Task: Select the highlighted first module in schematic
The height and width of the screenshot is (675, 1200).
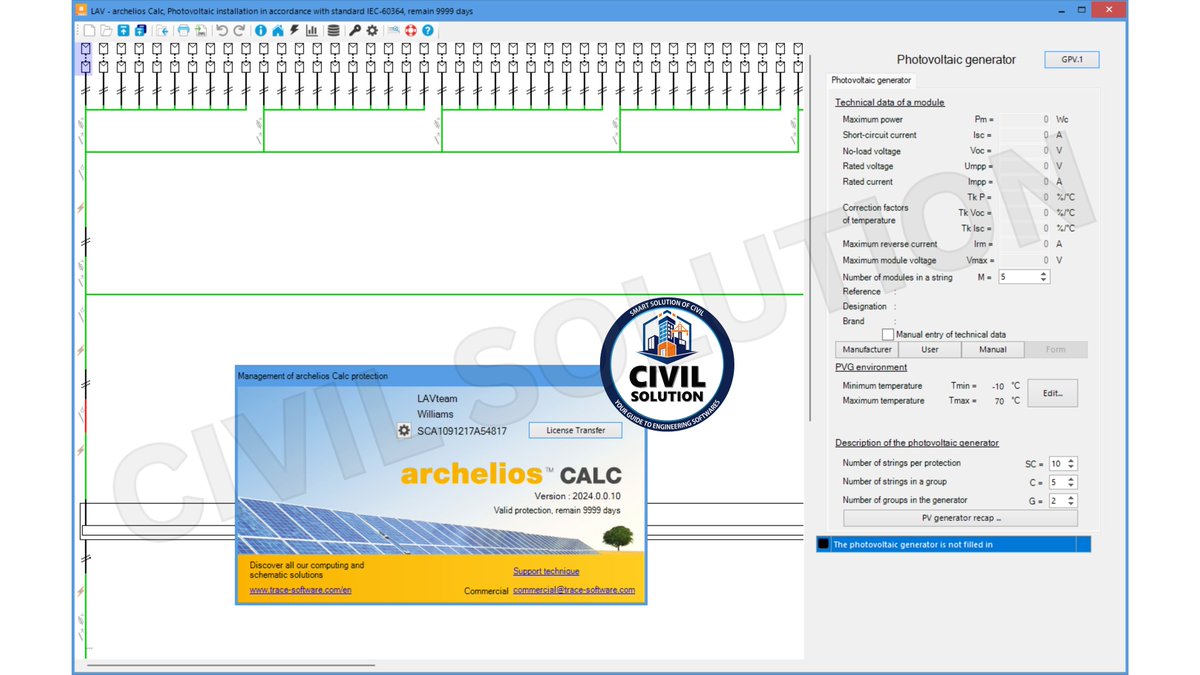Action: [85, 58]
